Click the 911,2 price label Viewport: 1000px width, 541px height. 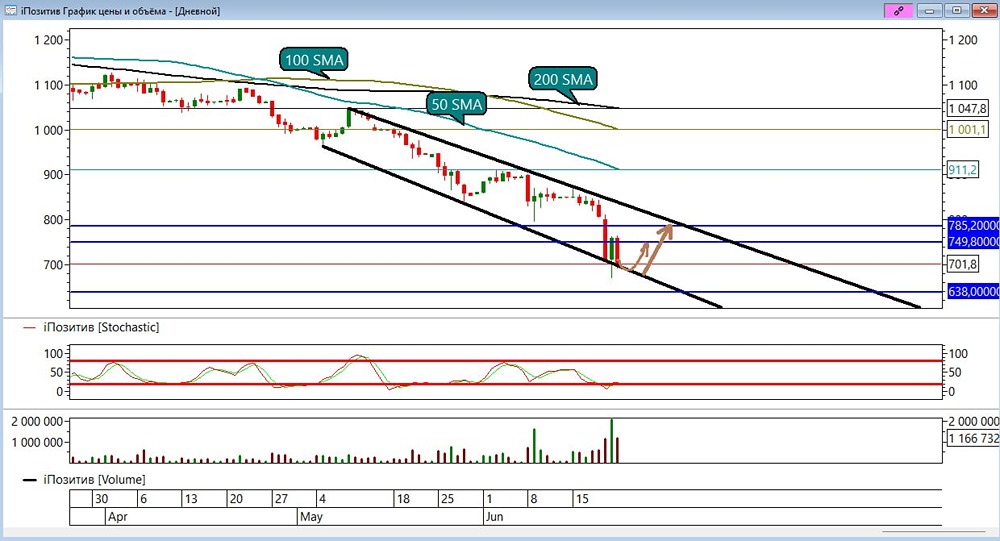[x=962, y=170]
